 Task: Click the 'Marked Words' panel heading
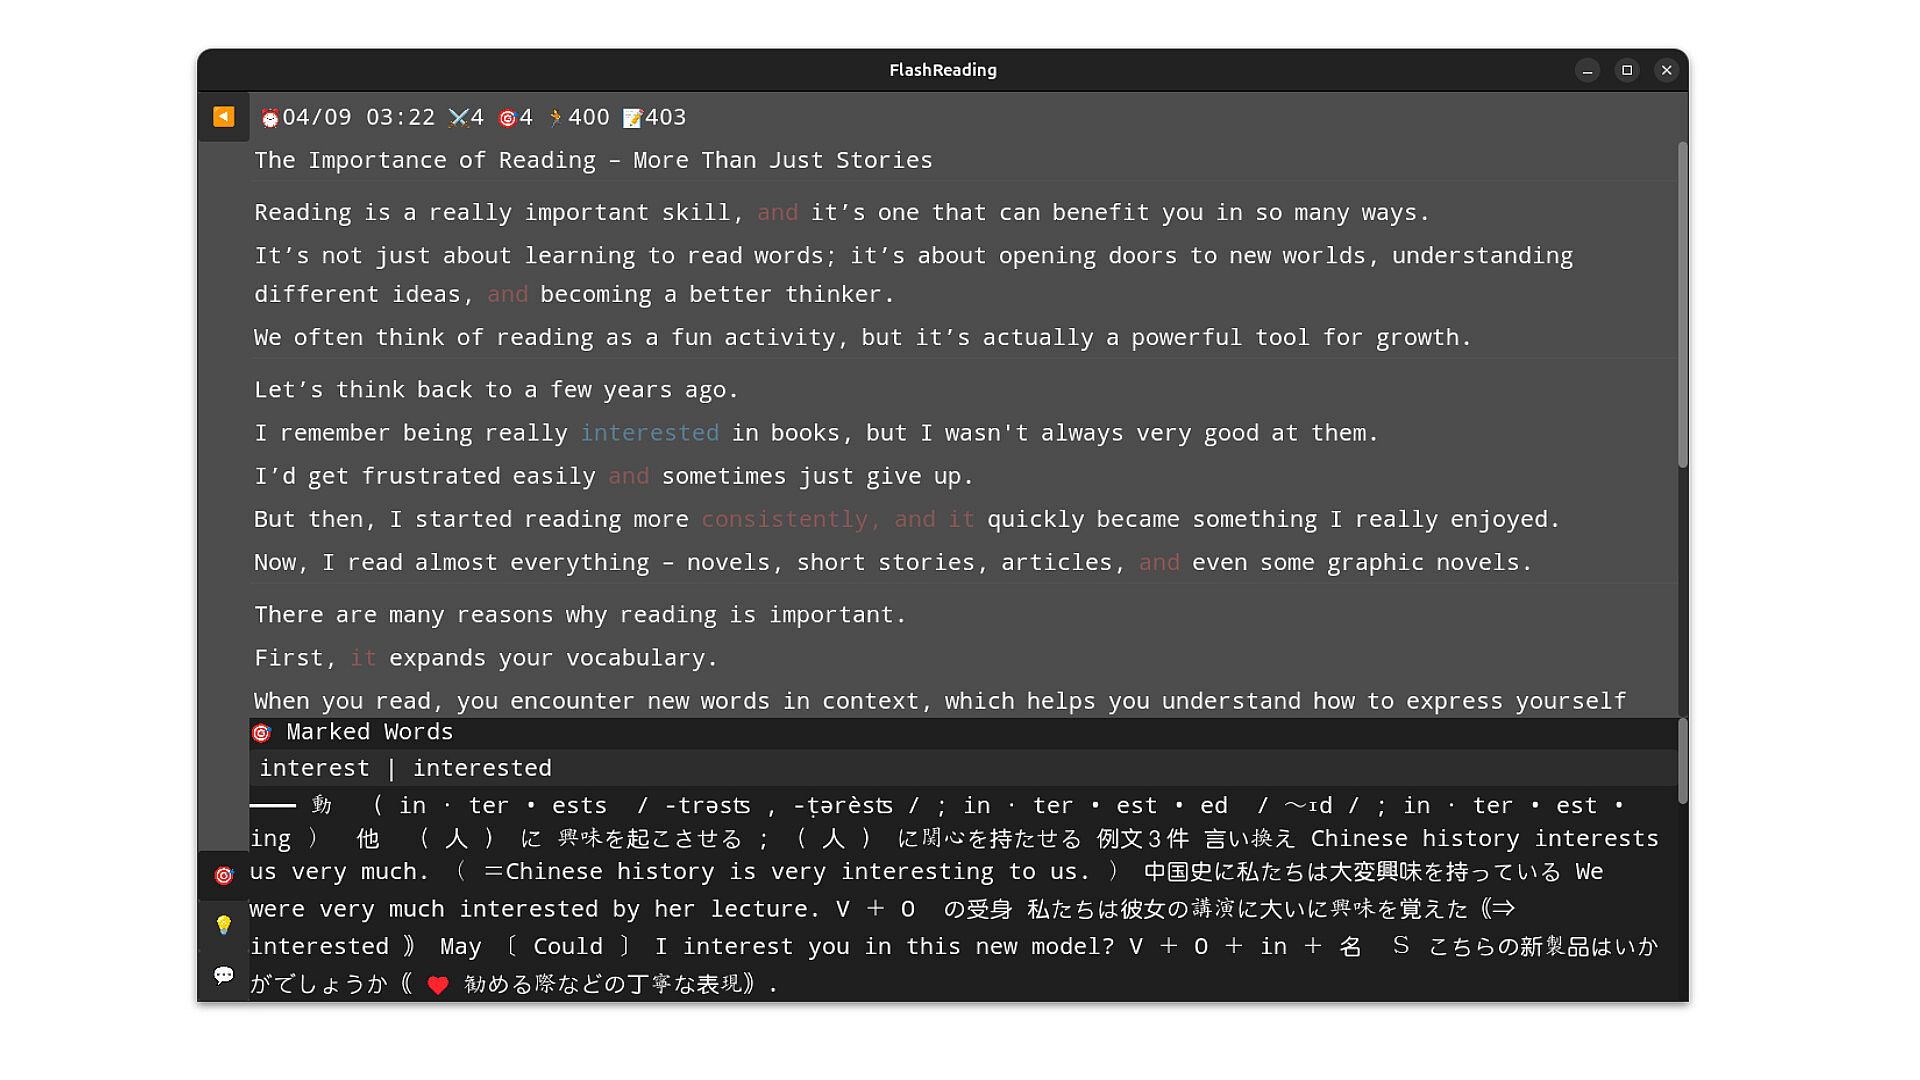tap(370, 732)
